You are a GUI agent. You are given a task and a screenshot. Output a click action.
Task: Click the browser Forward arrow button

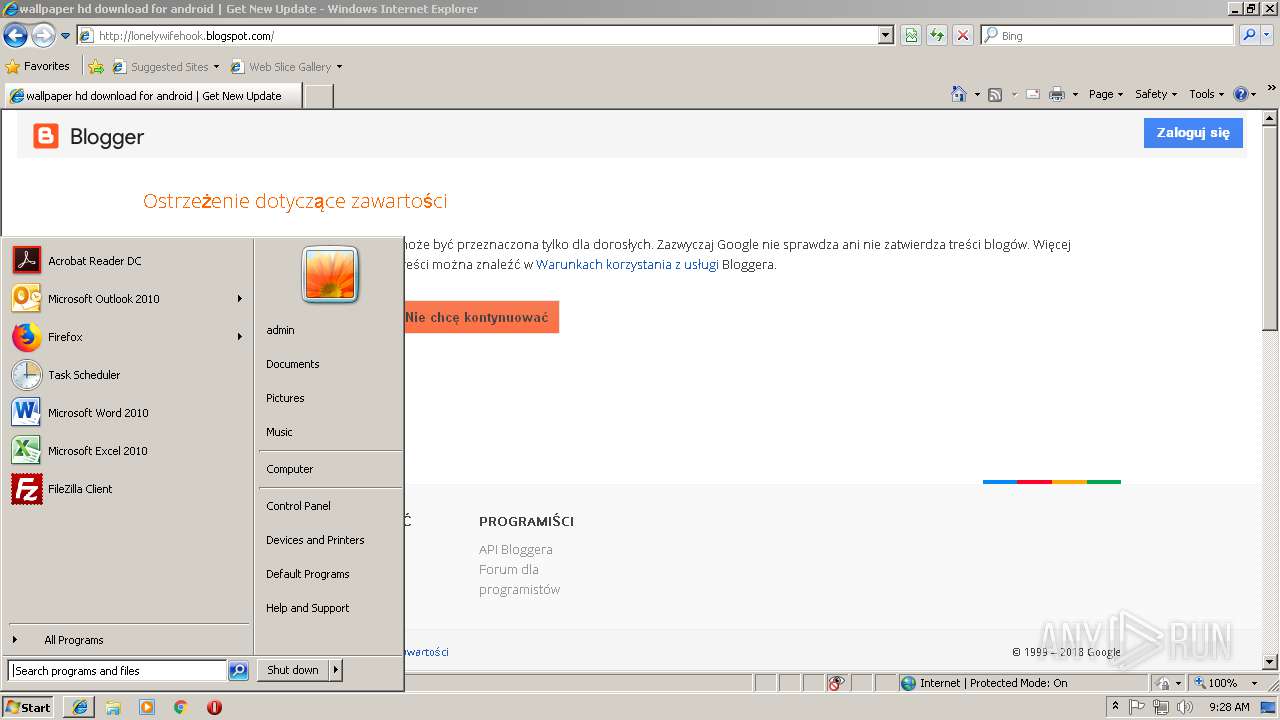coord(43,36)
